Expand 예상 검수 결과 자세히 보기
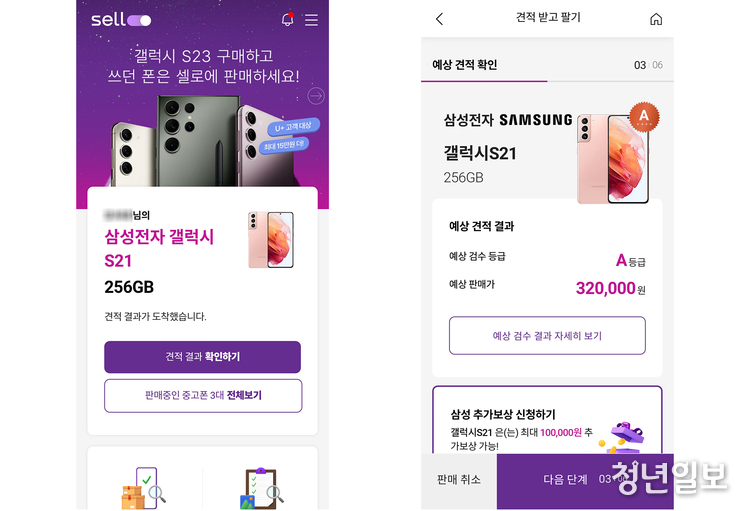 pos(547,335)
